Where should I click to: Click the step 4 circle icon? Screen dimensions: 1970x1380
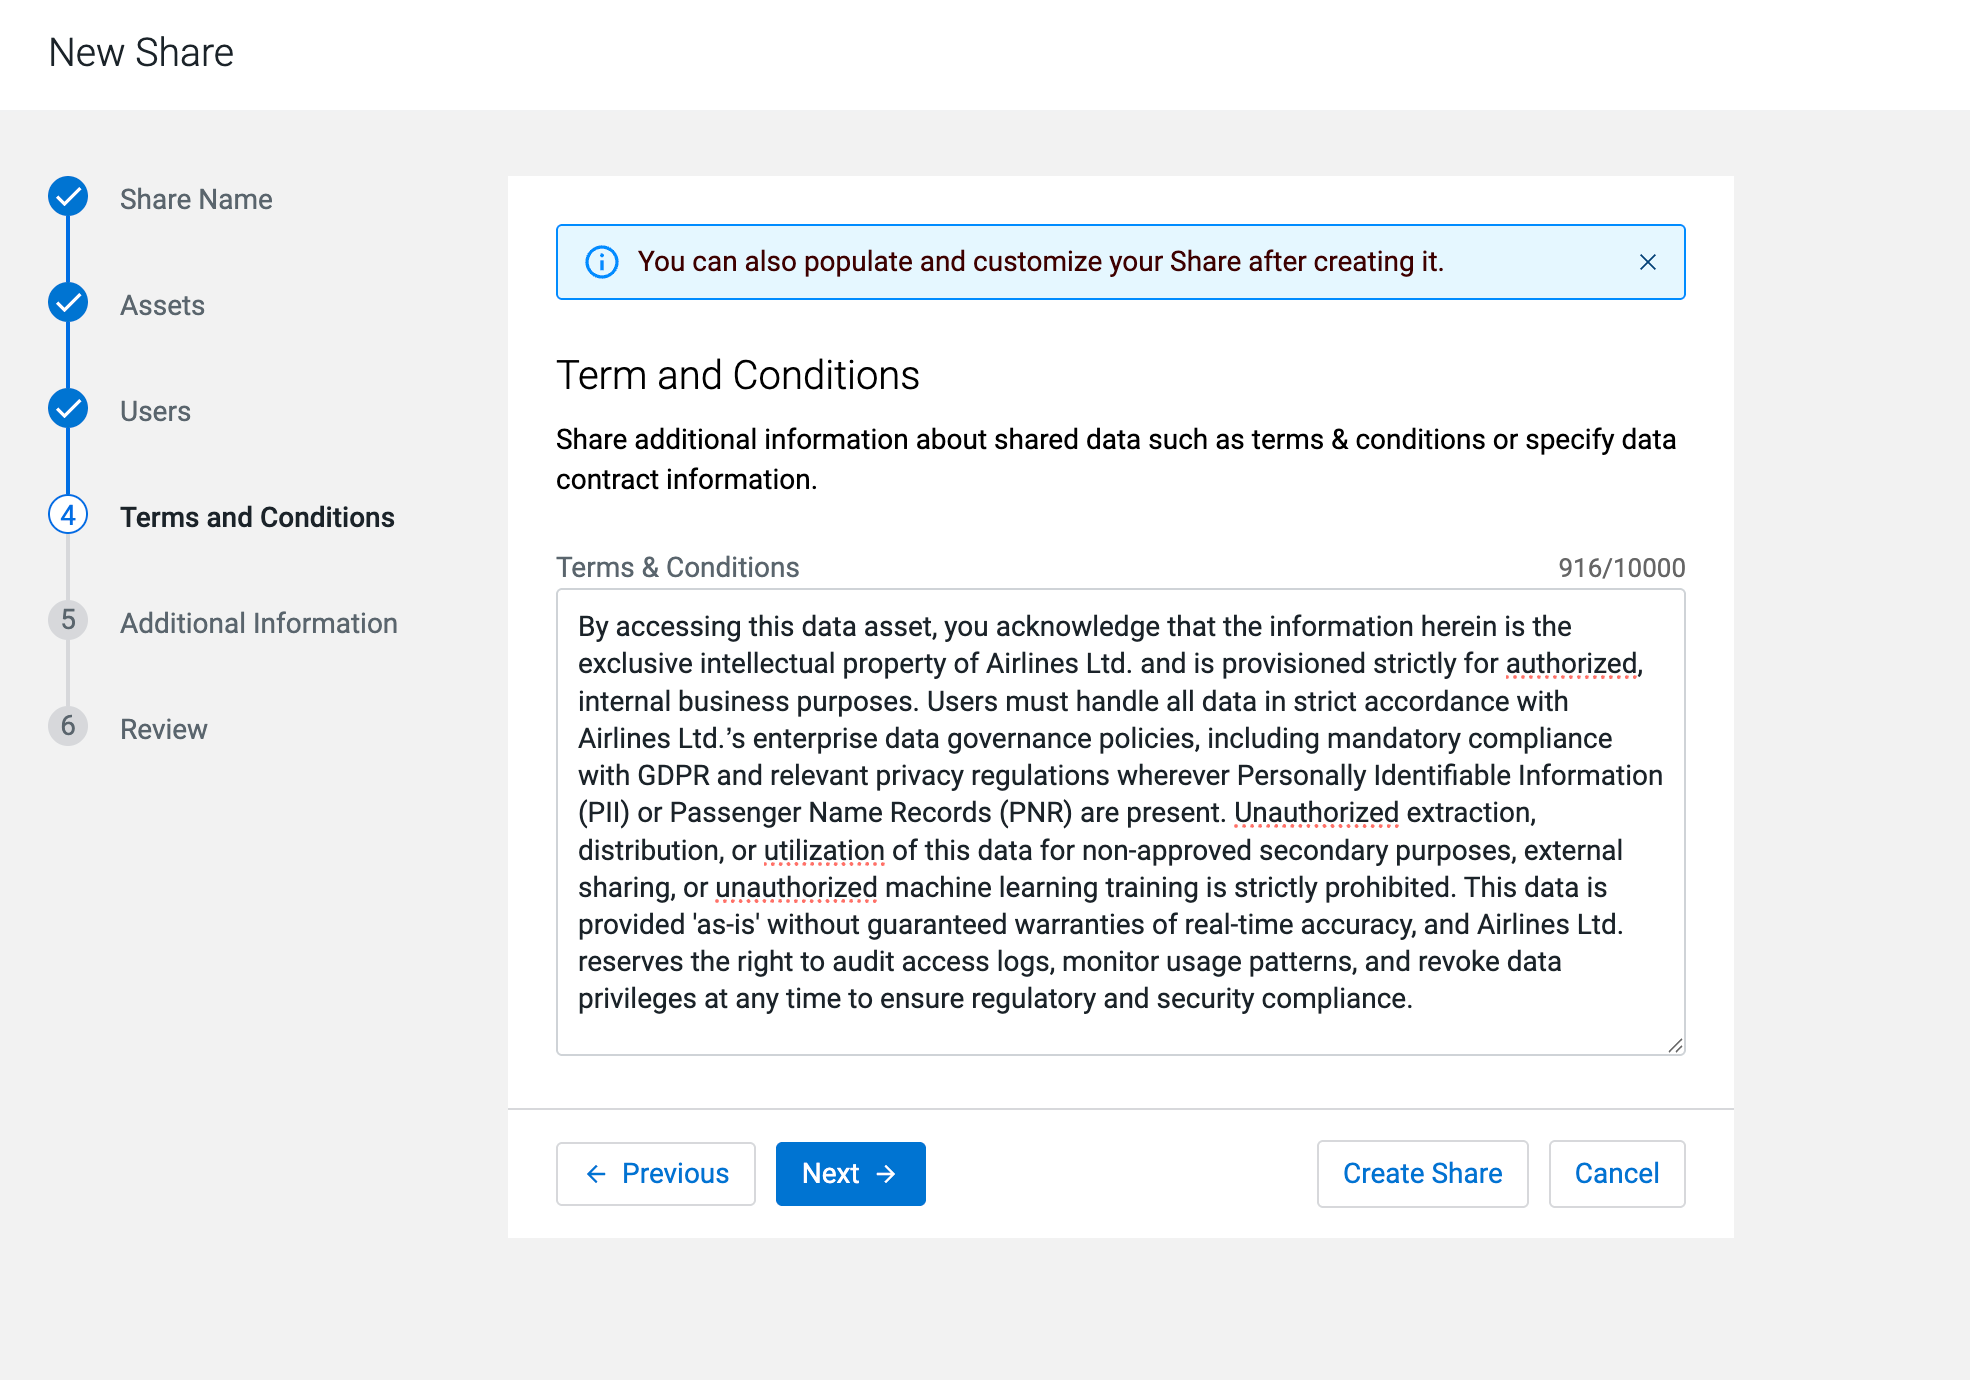68,515
